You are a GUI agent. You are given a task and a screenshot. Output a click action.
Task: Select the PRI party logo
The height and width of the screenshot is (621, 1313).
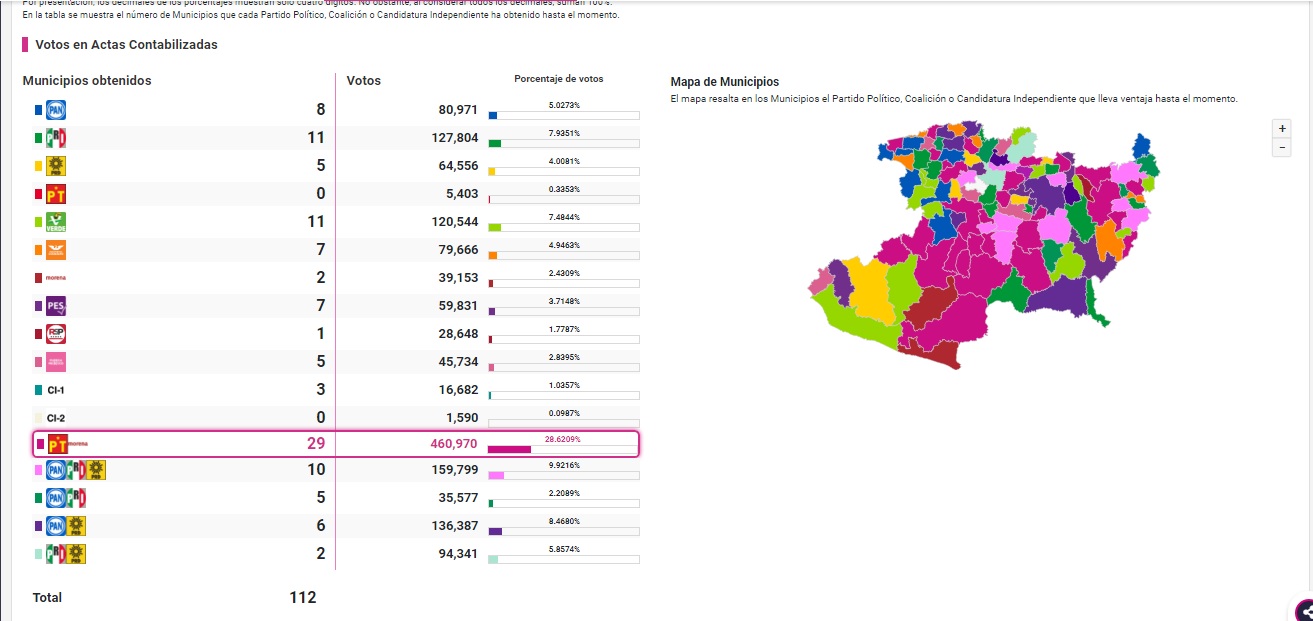tap(56, 138)
